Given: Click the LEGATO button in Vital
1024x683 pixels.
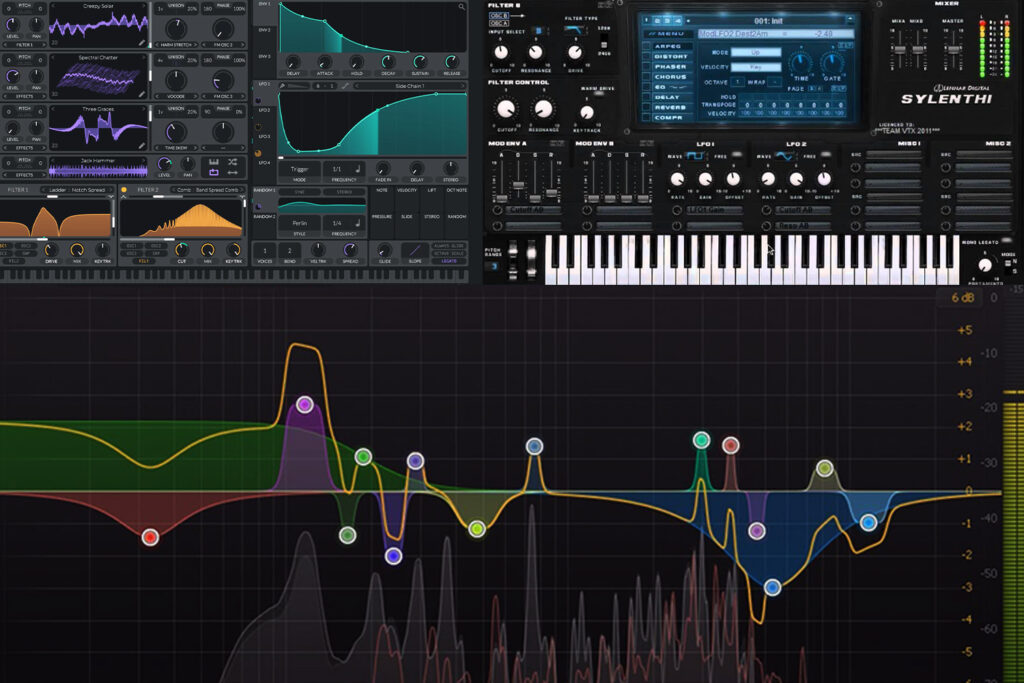Looking at the screenshot, I should pos(449,261).
